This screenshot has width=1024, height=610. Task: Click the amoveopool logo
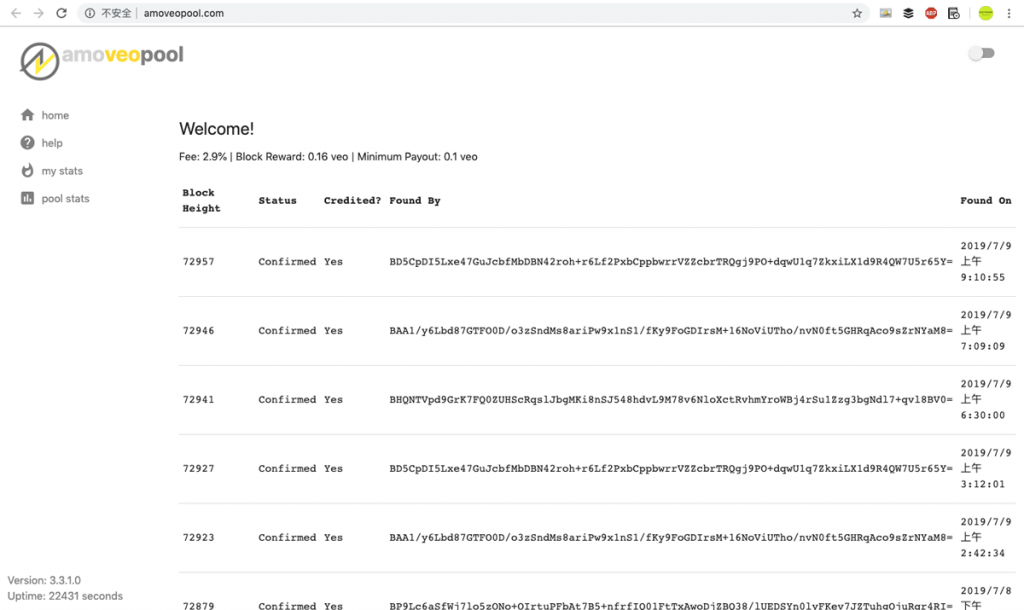click(x=102, y=58)
